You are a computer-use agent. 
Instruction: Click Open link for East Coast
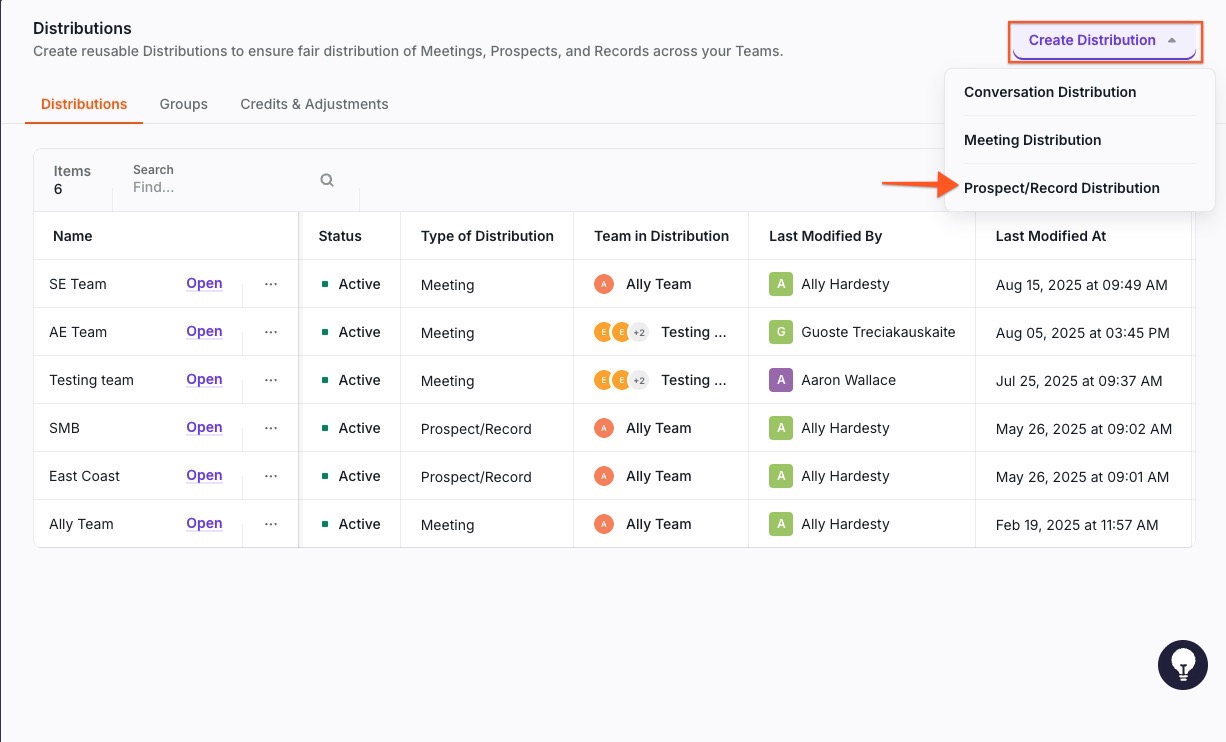pos(204,476)
